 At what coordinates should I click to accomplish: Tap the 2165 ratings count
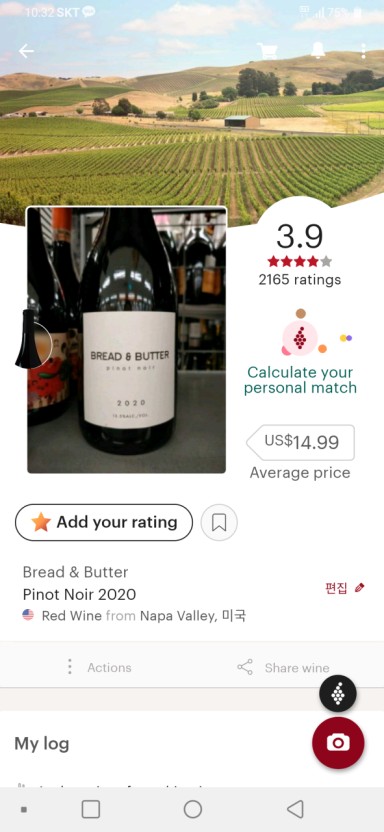pos(300,280)
